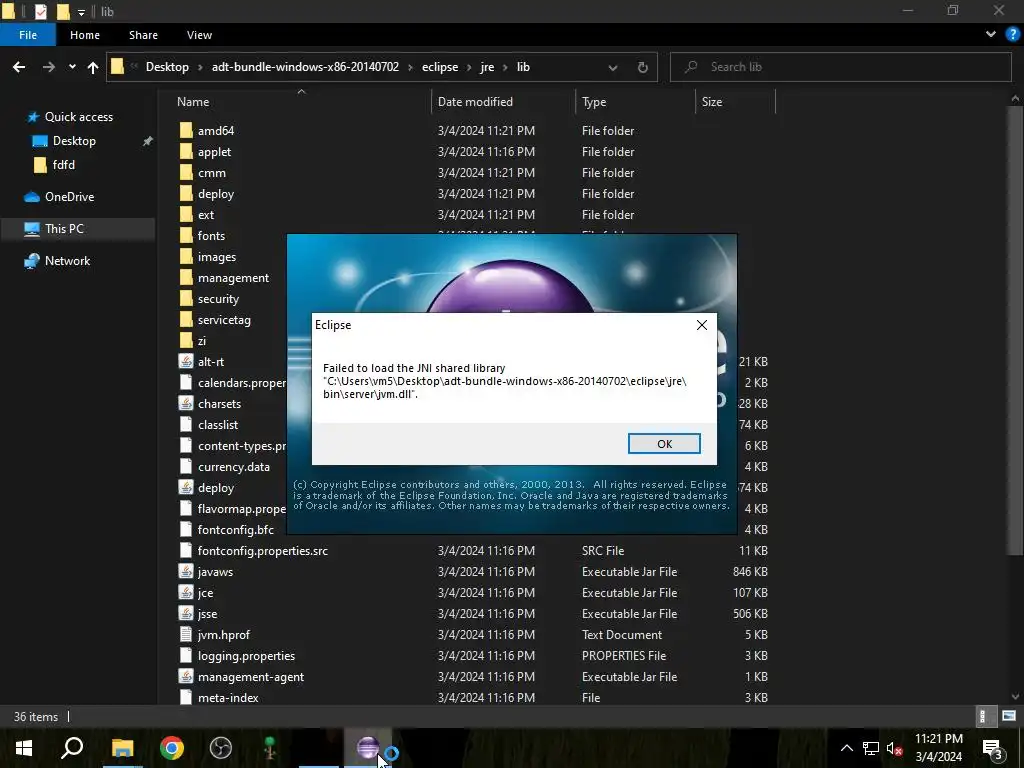Close the Eclipse error dialog with X
The height and width of the screenshot is (768, 1024).
[702, 325]
